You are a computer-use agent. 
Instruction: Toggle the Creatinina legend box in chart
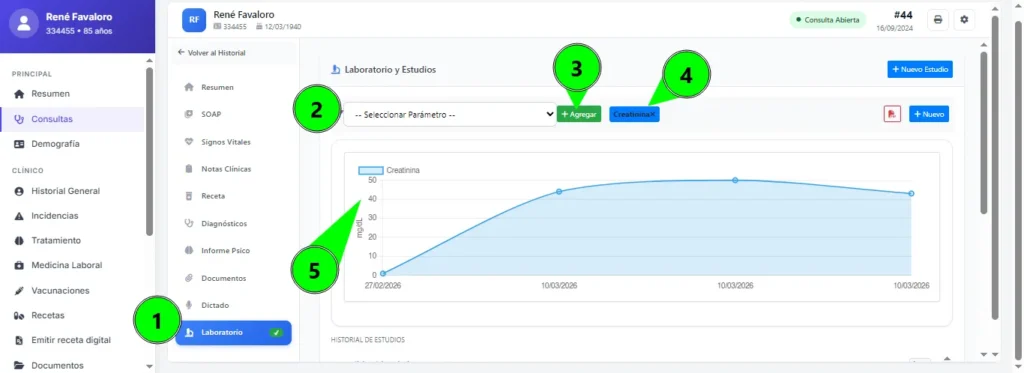tap(370, 170)
